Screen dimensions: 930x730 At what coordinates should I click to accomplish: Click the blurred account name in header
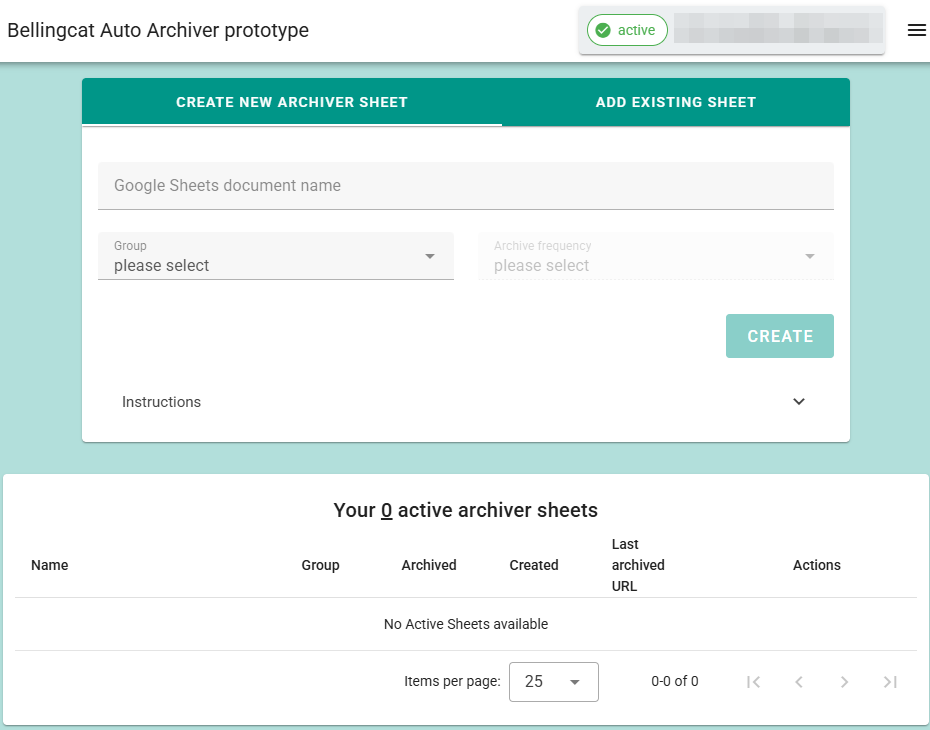click(778, 28)
